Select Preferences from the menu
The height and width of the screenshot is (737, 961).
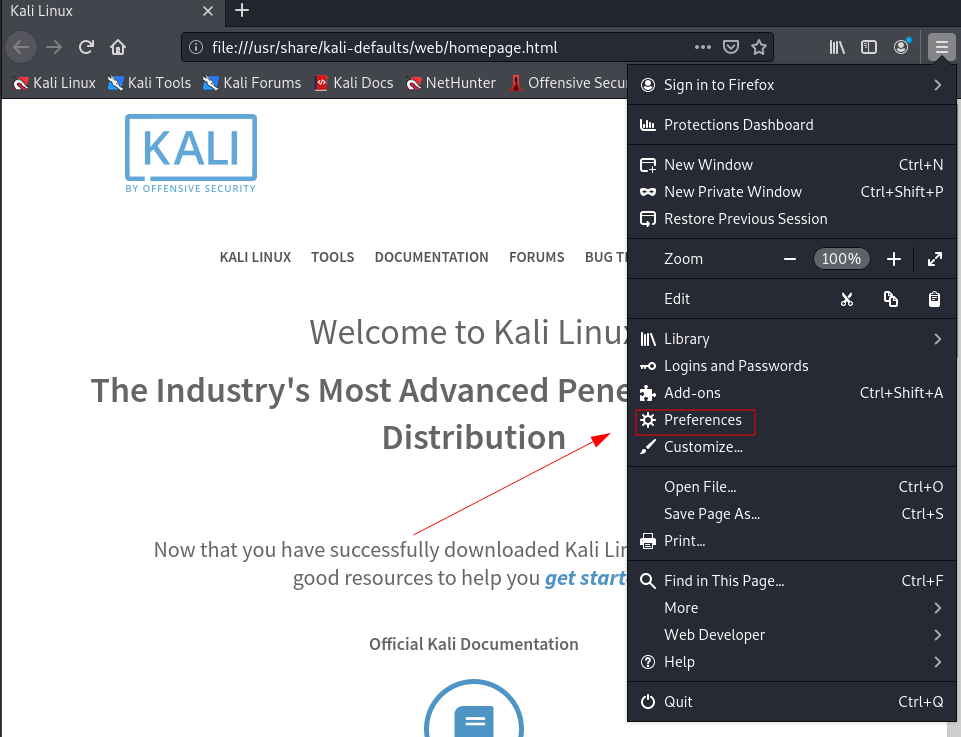(x=701, y=421)
